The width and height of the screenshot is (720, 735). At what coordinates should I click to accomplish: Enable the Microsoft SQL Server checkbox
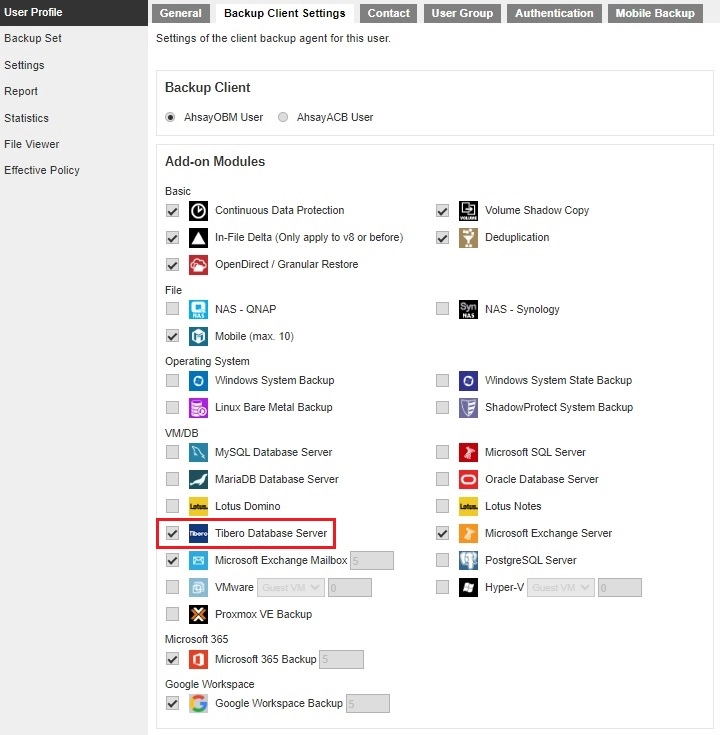coord(442,453)
